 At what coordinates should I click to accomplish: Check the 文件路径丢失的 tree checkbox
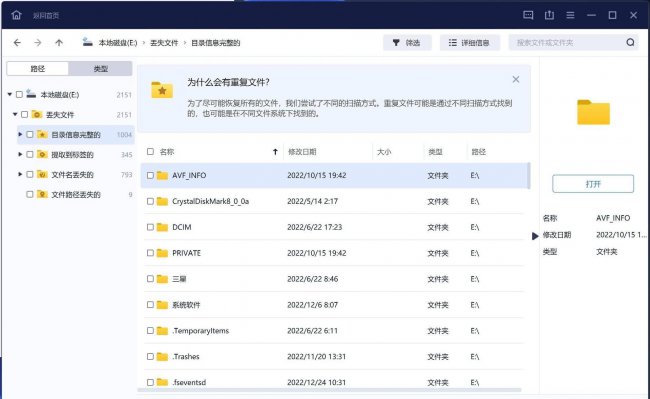pyautogui.click(x=30, y=194)
